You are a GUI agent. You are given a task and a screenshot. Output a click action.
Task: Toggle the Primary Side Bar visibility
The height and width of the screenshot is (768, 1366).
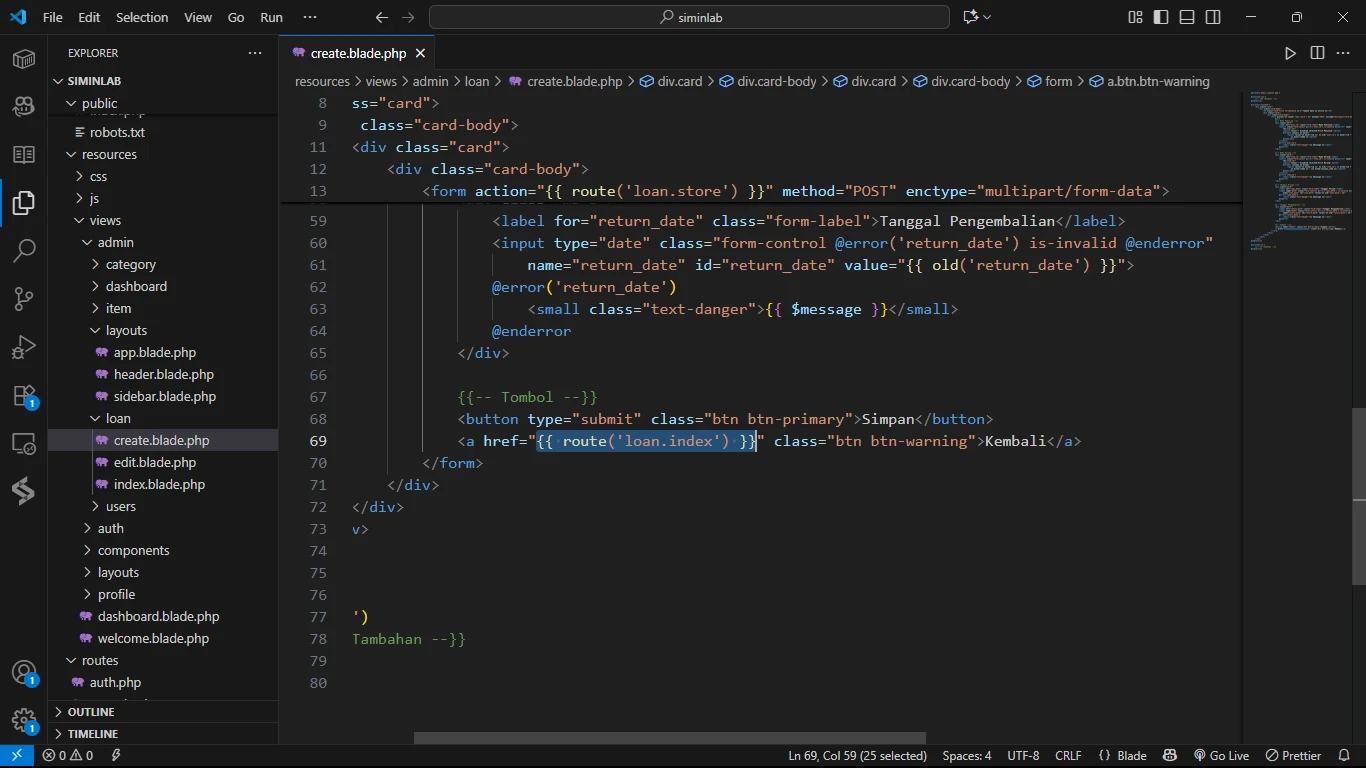pos(1161,17)
